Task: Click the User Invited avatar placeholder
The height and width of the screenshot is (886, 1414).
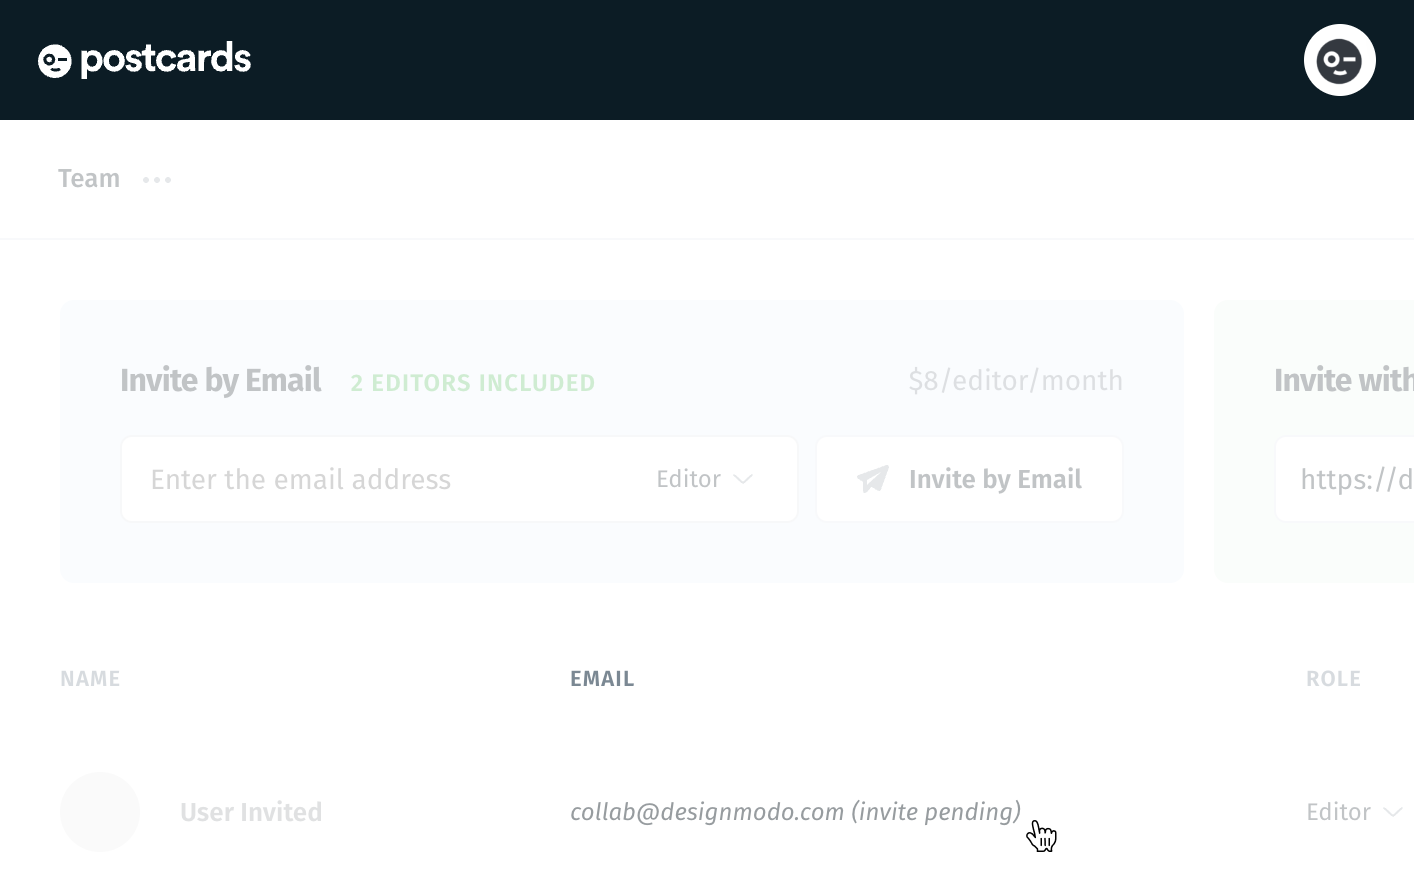Action: 100,812
